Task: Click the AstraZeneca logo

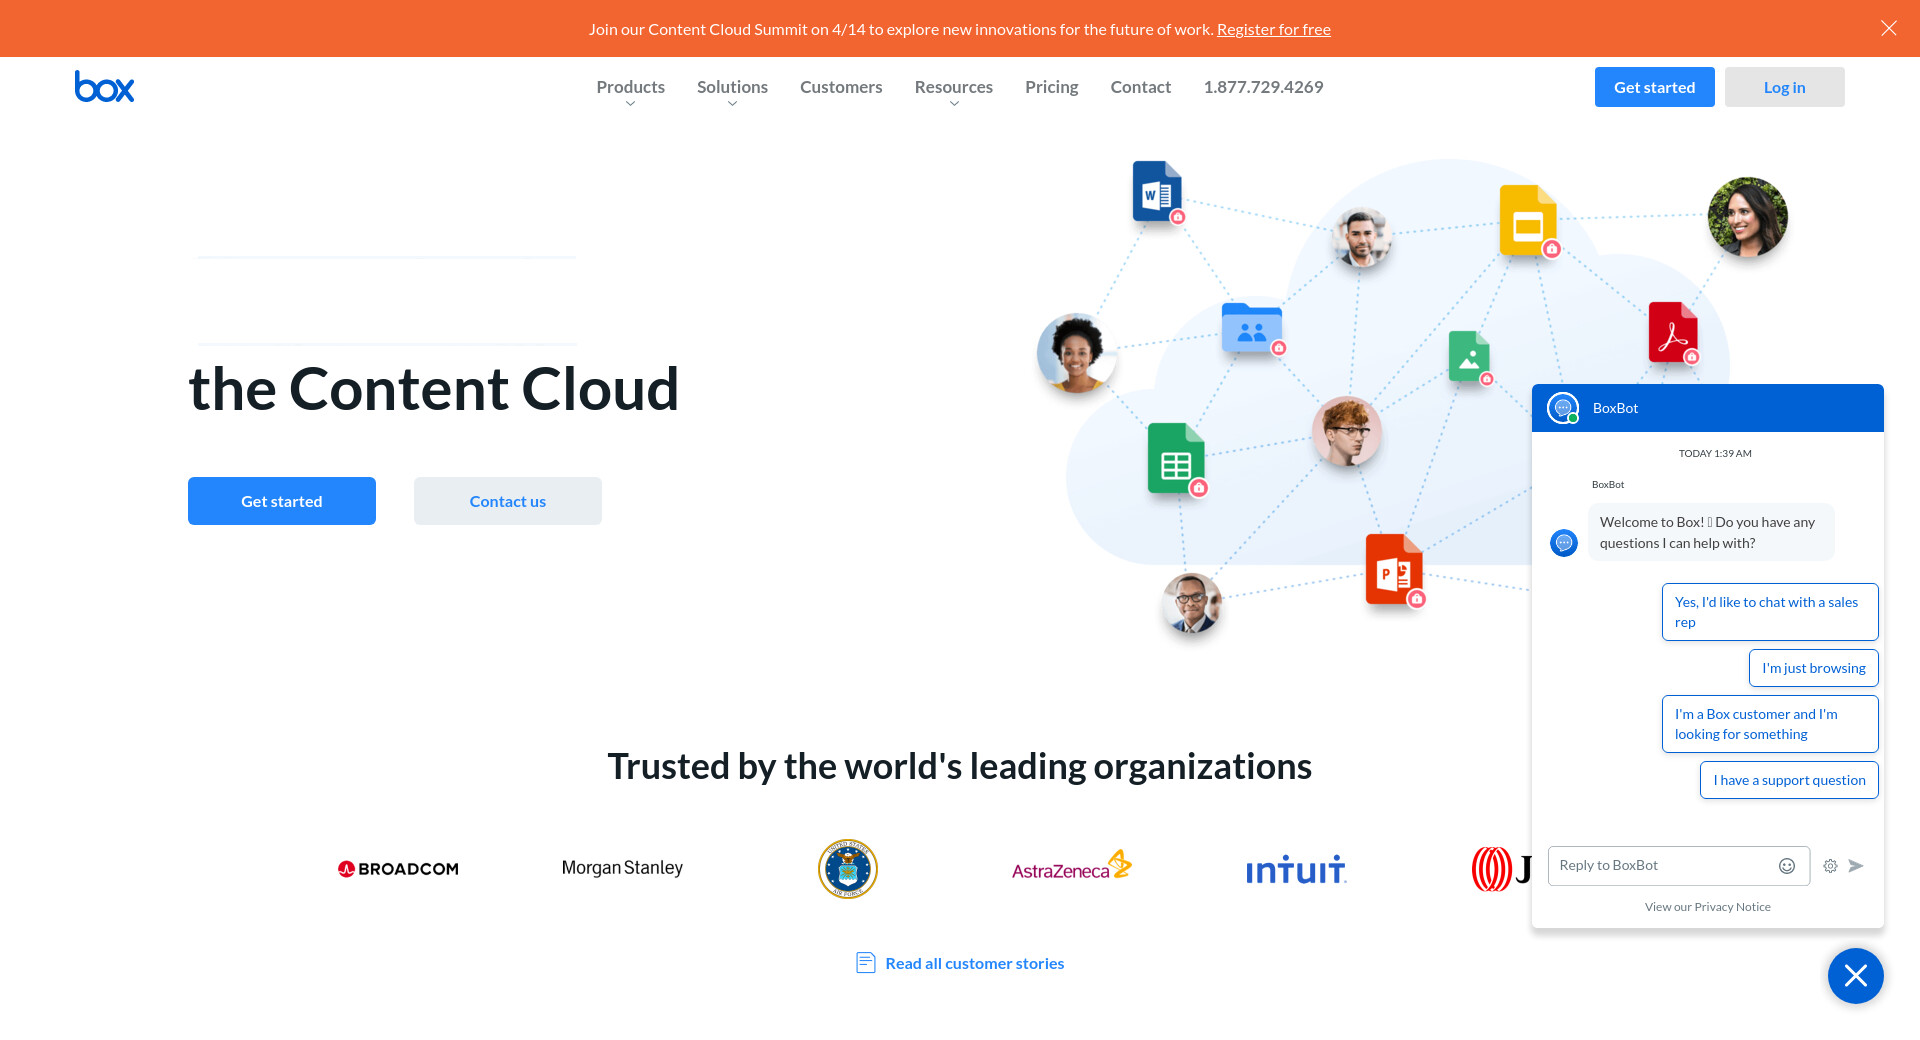Action: coord(1072,866)
